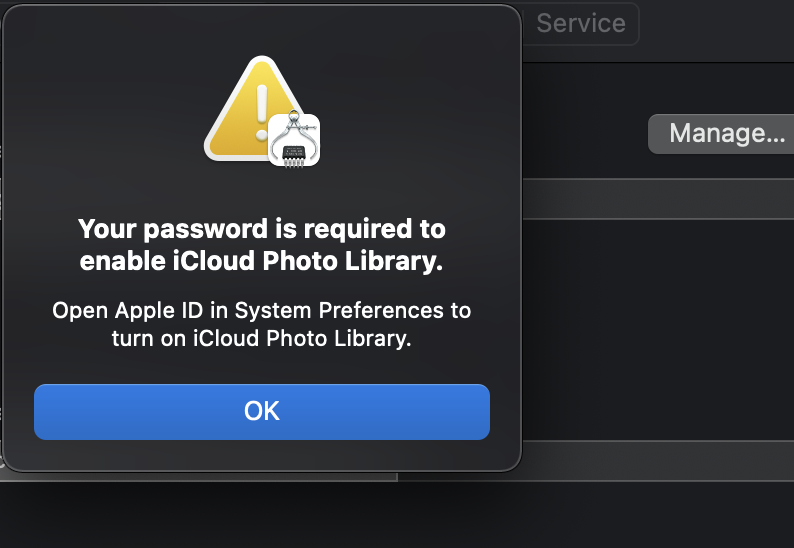
Task: Click blank dialog space left of the warning icon
Action: point(100,110)
